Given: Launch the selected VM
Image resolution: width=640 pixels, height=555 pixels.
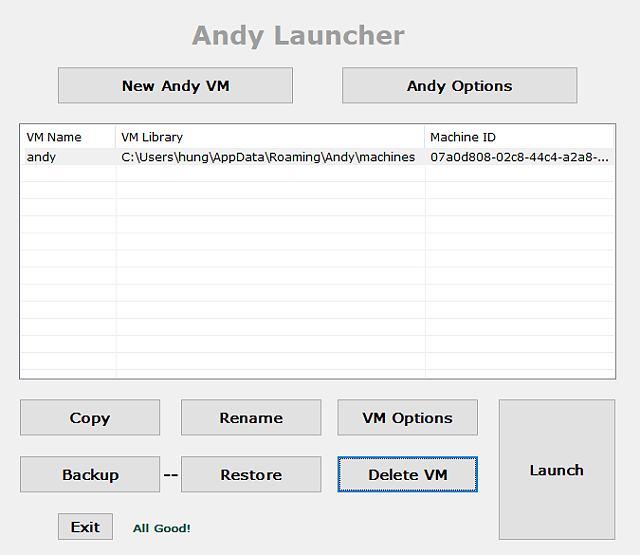Looking at the screenshot, I should point(557,470).
